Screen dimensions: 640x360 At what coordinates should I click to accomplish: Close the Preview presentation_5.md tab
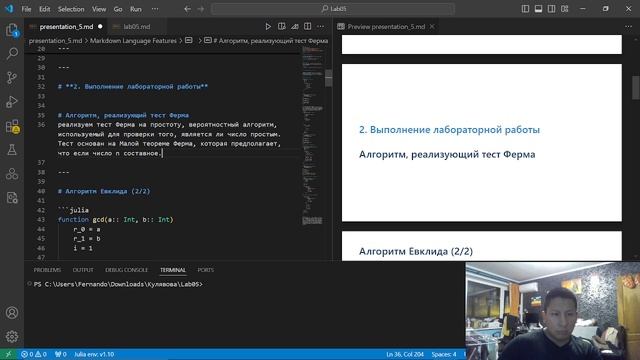pos(432,27)
